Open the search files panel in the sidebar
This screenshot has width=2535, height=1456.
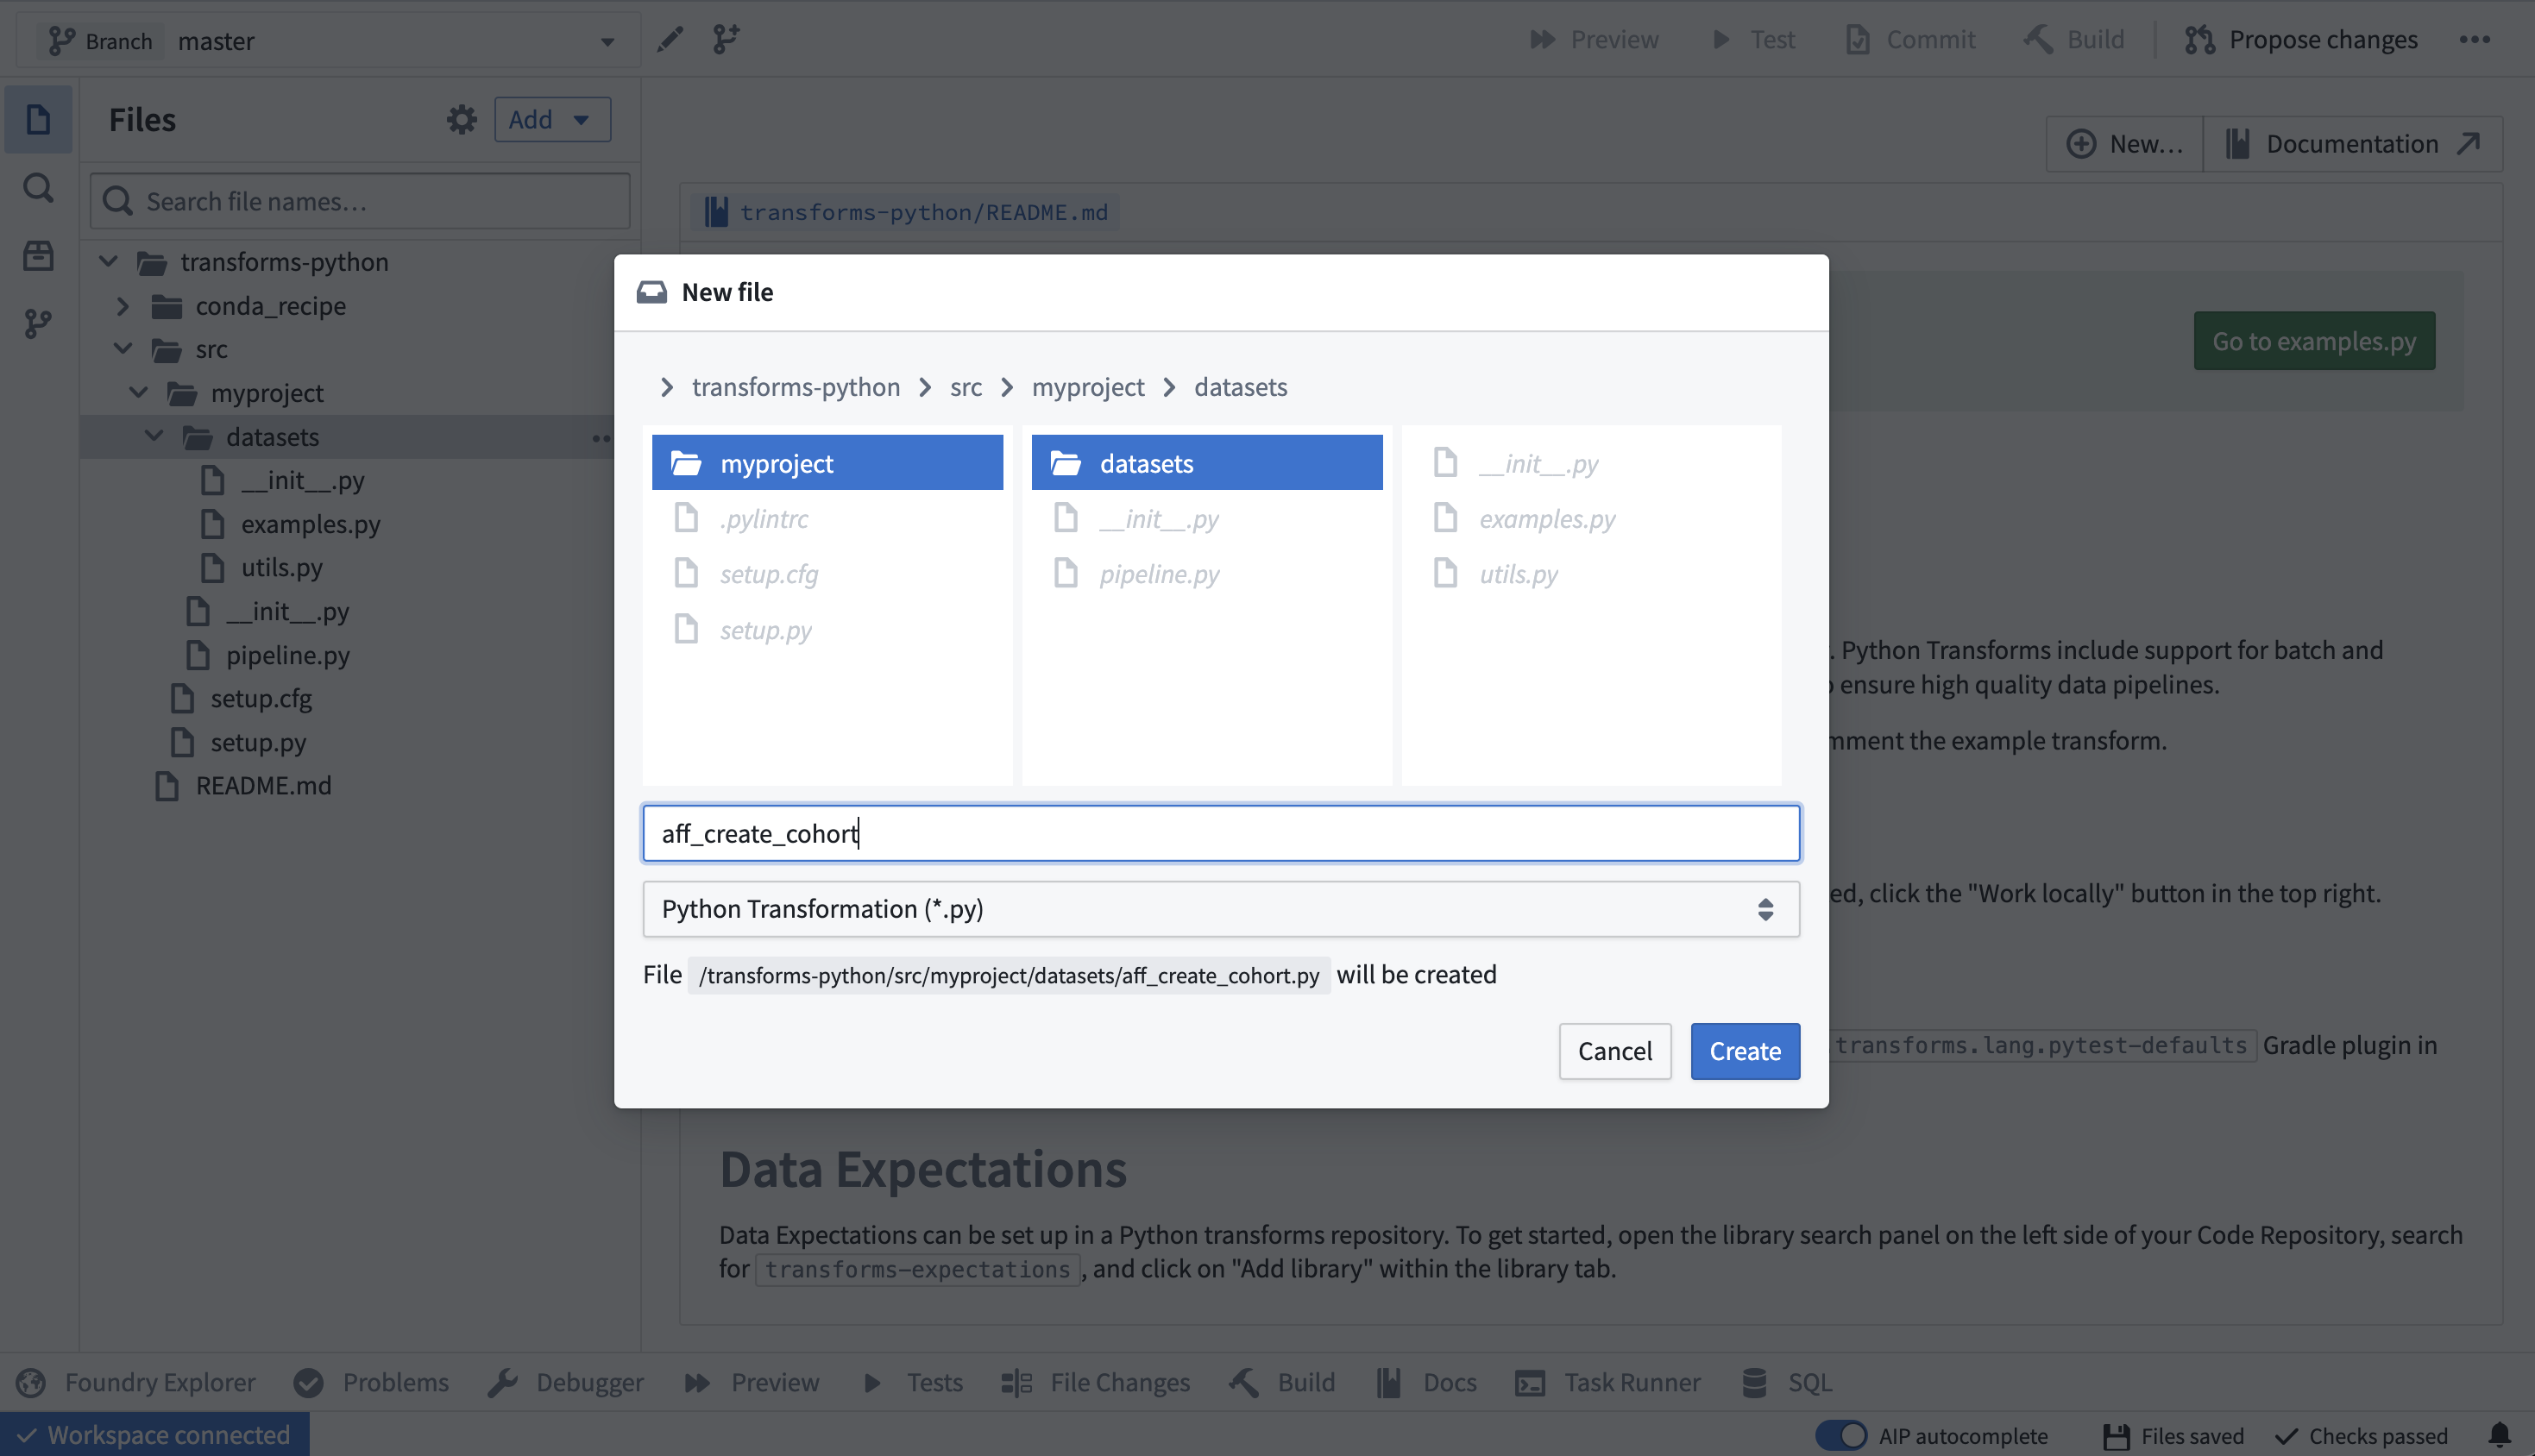click(x=37, y=188)
